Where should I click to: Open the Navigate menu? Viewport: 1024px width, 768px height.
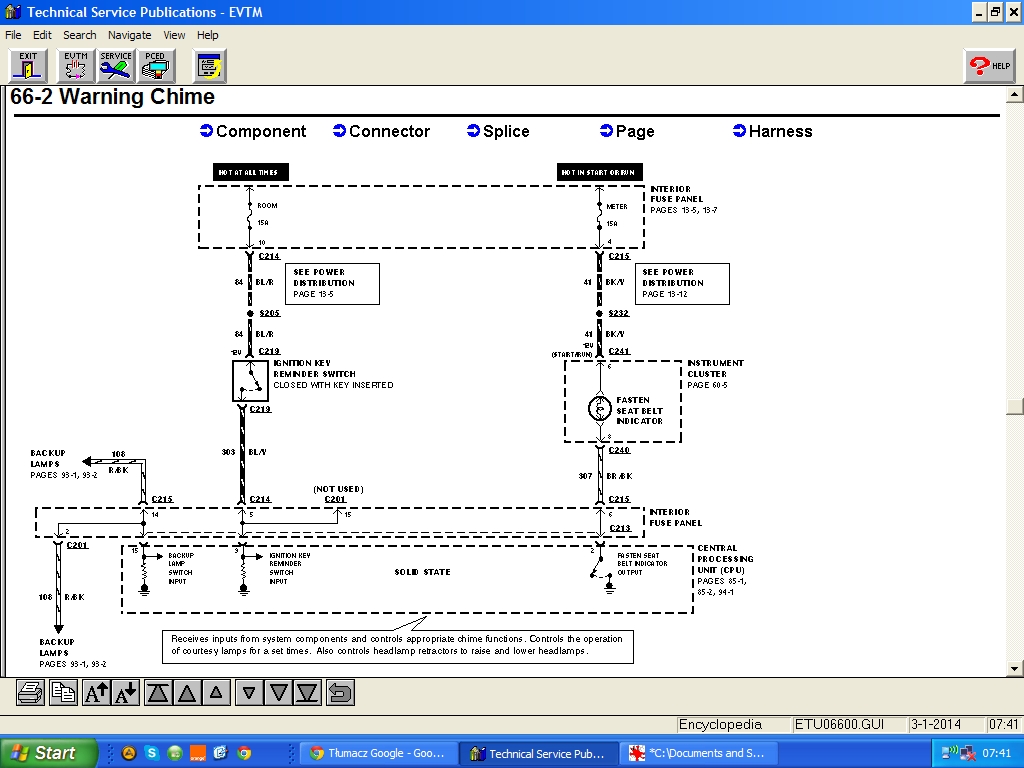129,35
